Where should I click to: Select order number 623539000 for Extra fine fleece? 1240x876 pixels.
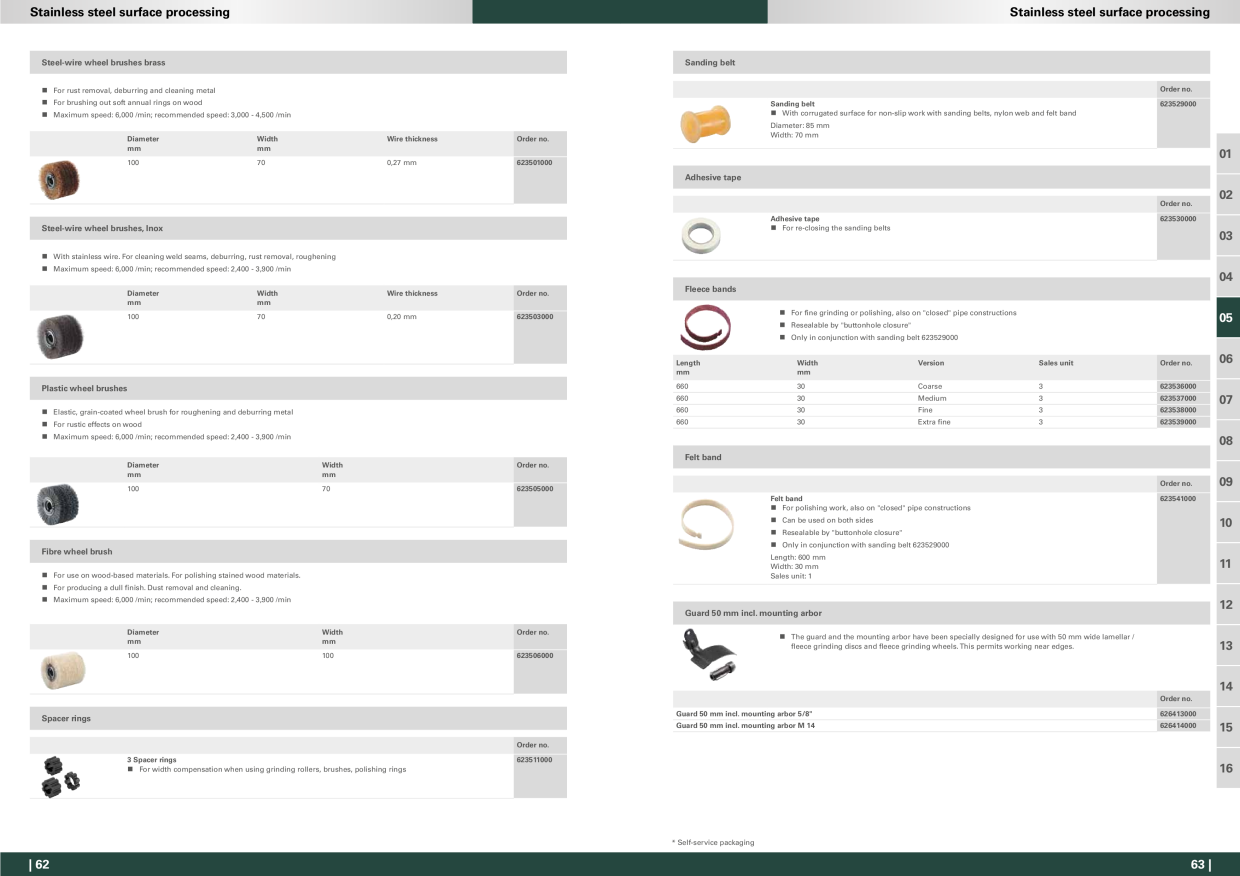[1178, 422]
